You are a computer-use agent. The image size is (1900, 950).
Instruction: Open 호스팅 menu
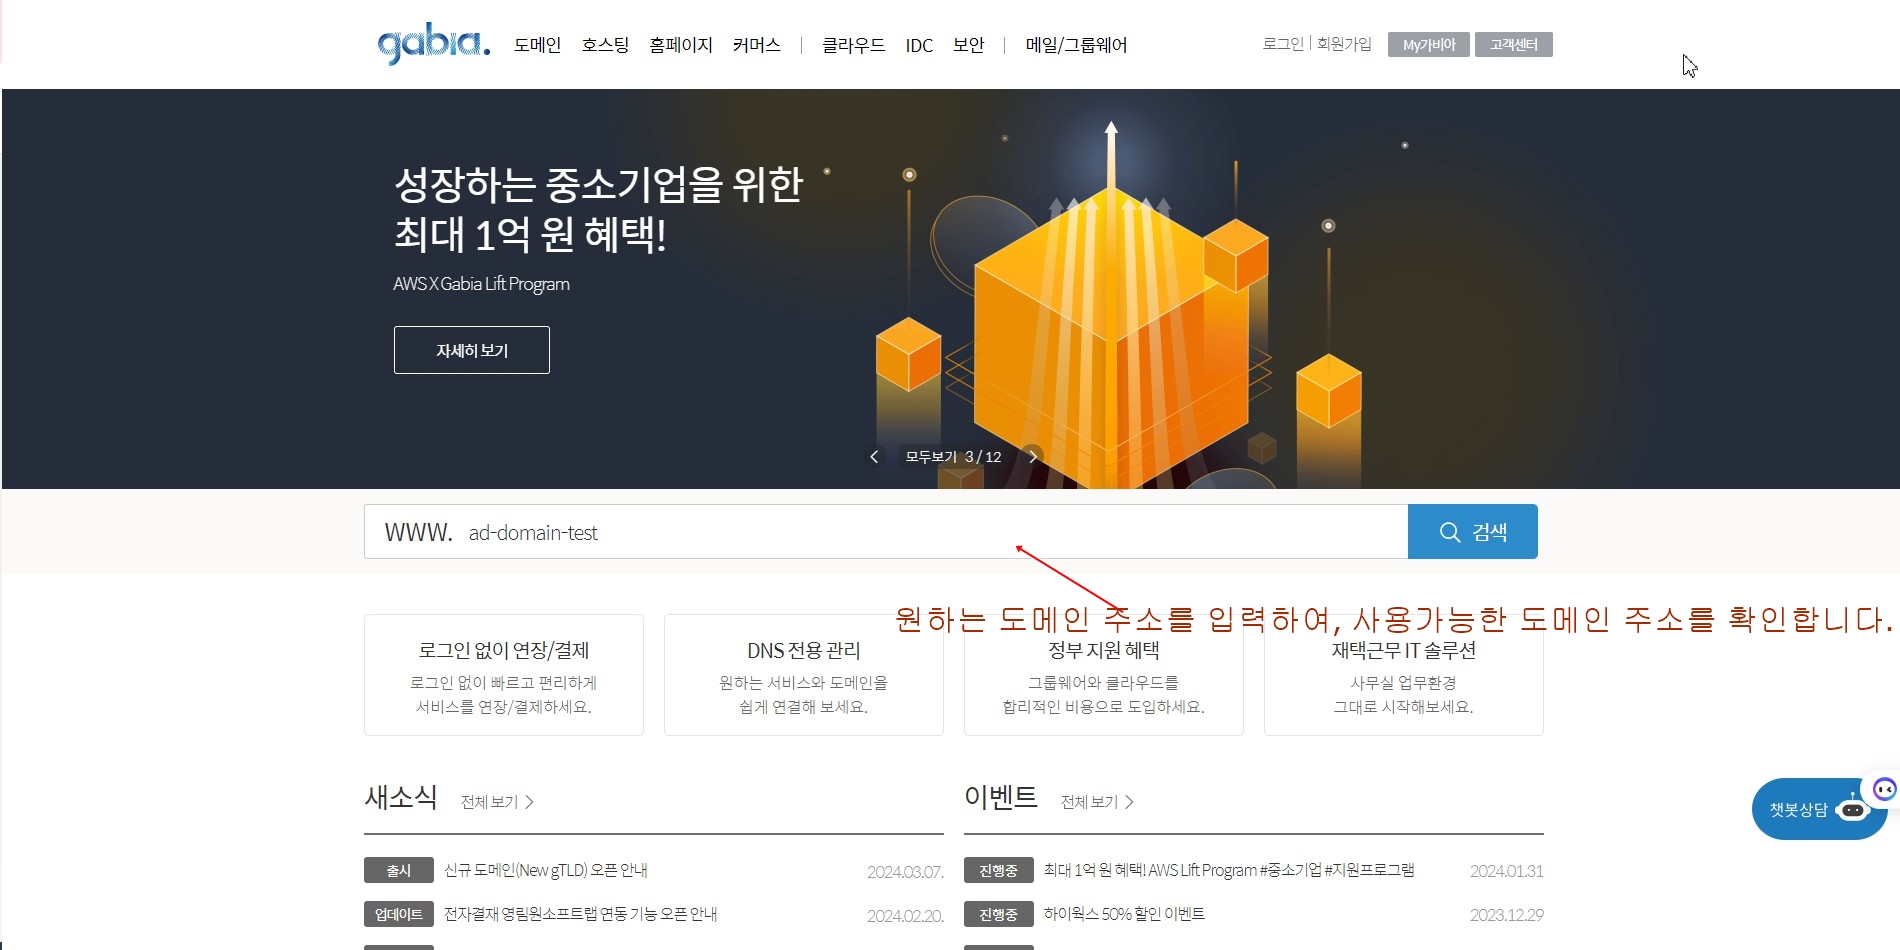(605, 45)
